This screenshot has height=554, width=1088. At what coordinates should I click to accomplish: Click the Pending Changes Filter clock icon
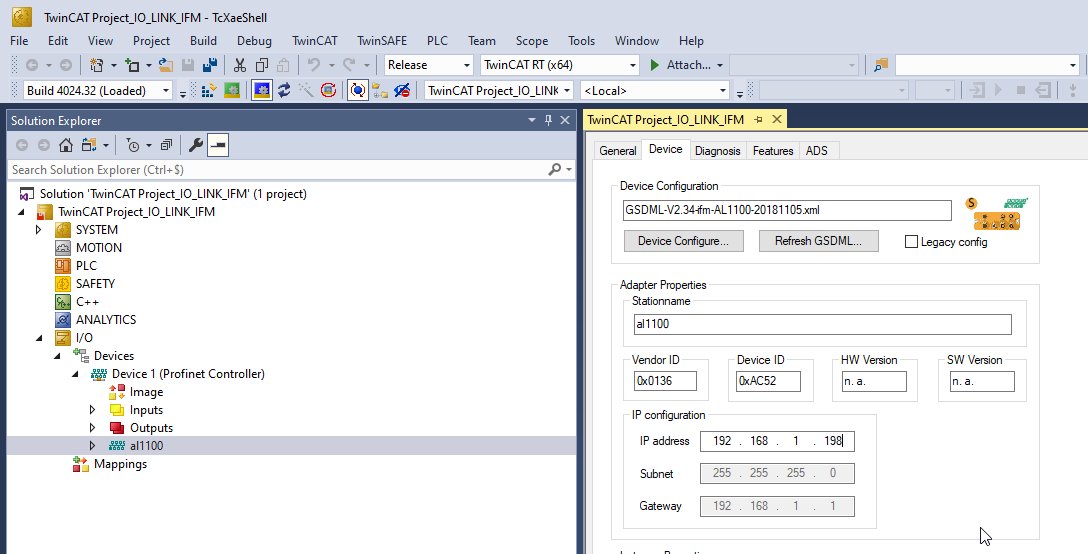(133, 145)
